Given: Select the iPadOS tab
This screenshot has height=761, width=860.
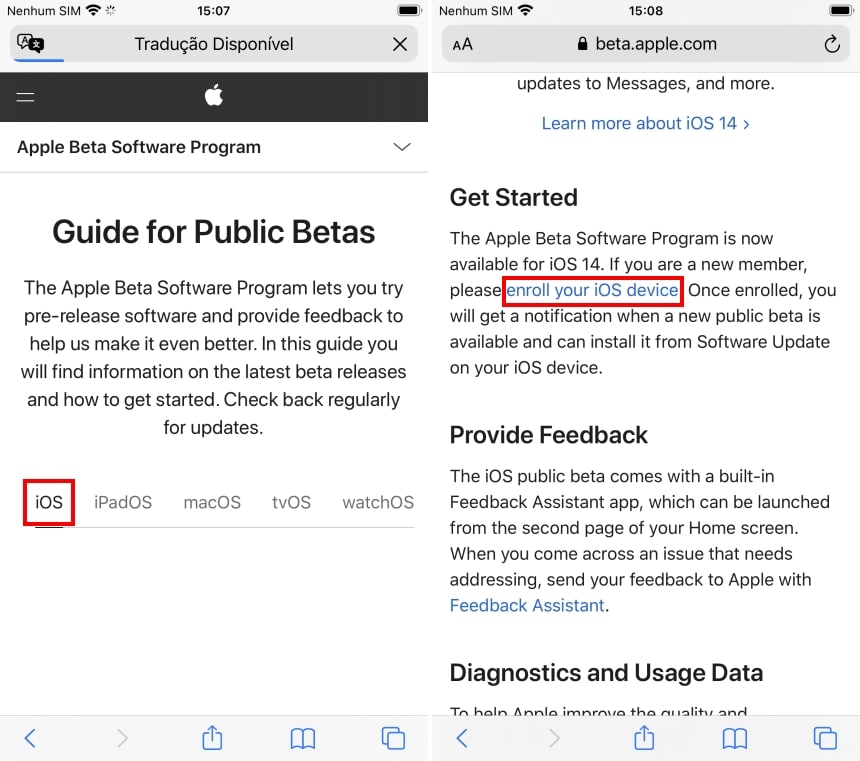Looking at the screenshot, I should [x=123, y=502].
